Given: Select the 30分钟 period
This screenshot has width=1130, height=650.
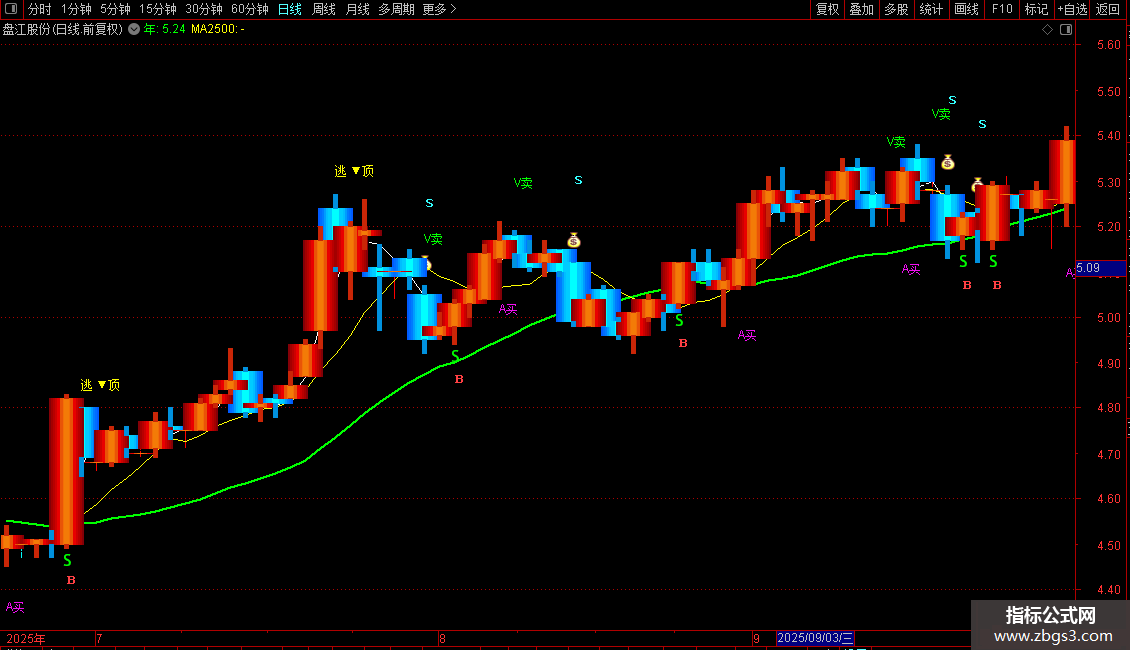Looking at the screenshot, I should tap(204, 9).
